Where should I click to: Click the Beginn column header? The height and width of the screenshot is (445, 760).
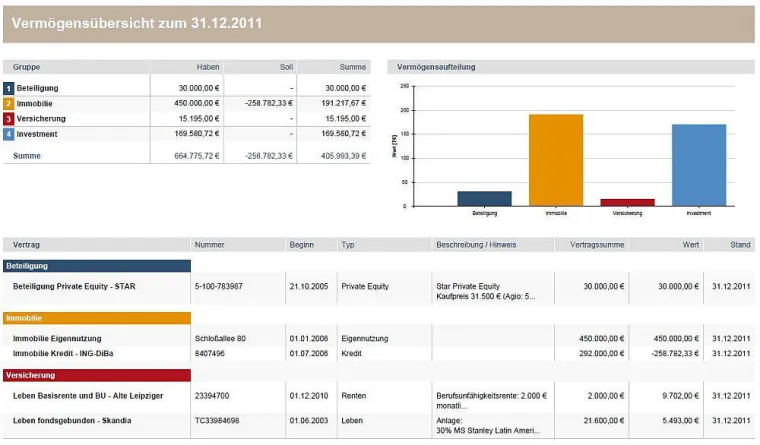click(302, 244)
